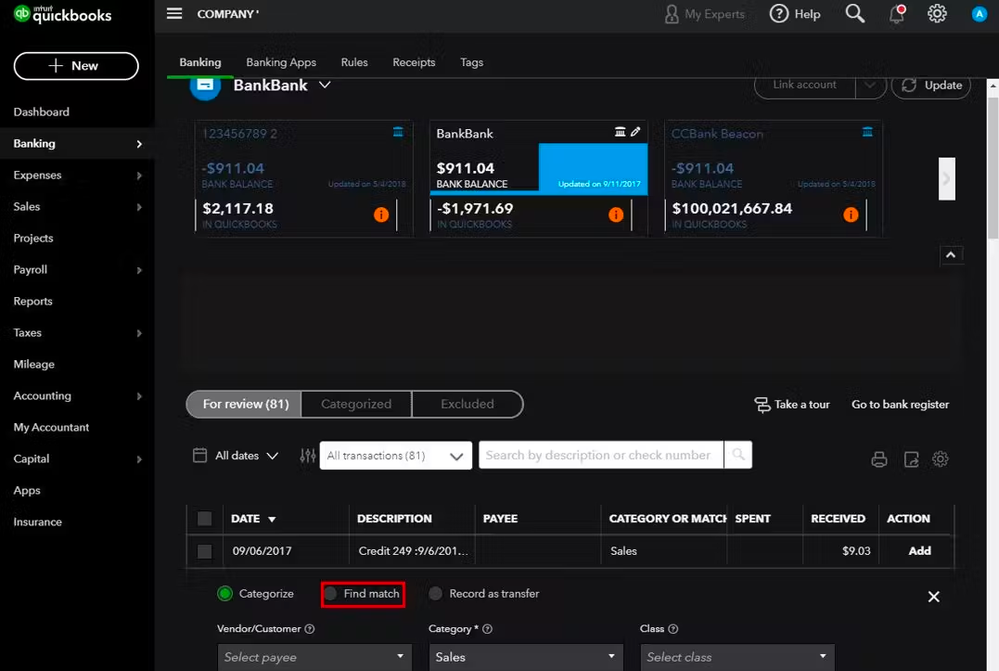Select the Categorize radio button
The image size is (999, 671).
225,594
